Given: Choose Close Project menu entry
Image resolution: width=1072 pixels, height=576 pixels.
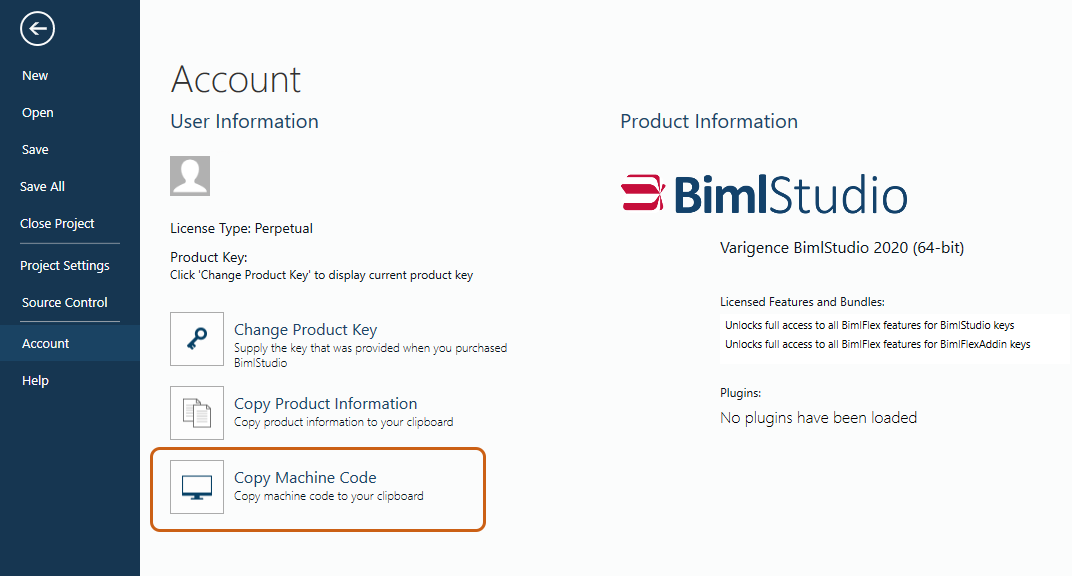Looking at the screenshot, I should [x=57, y=223].
